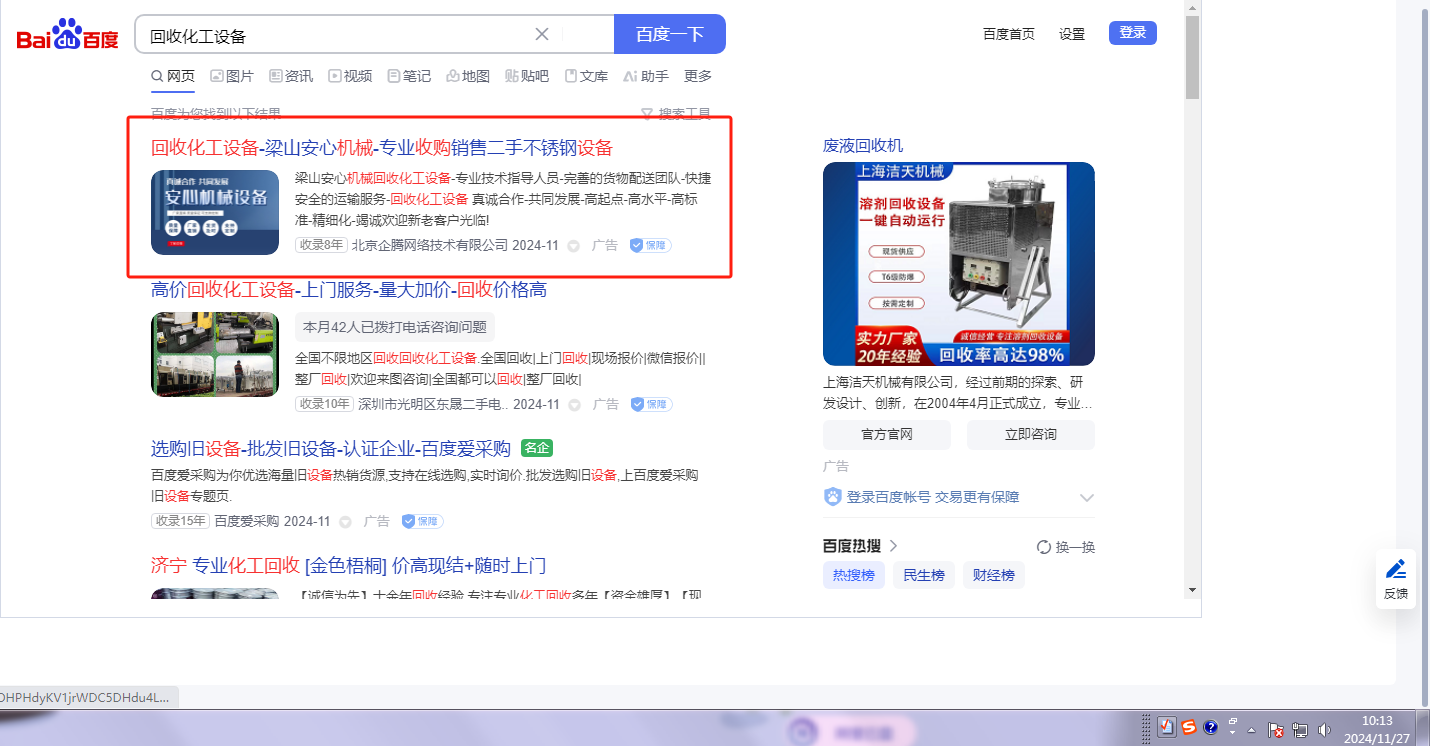Open 百度首页 link

(x=1009, y=34)
